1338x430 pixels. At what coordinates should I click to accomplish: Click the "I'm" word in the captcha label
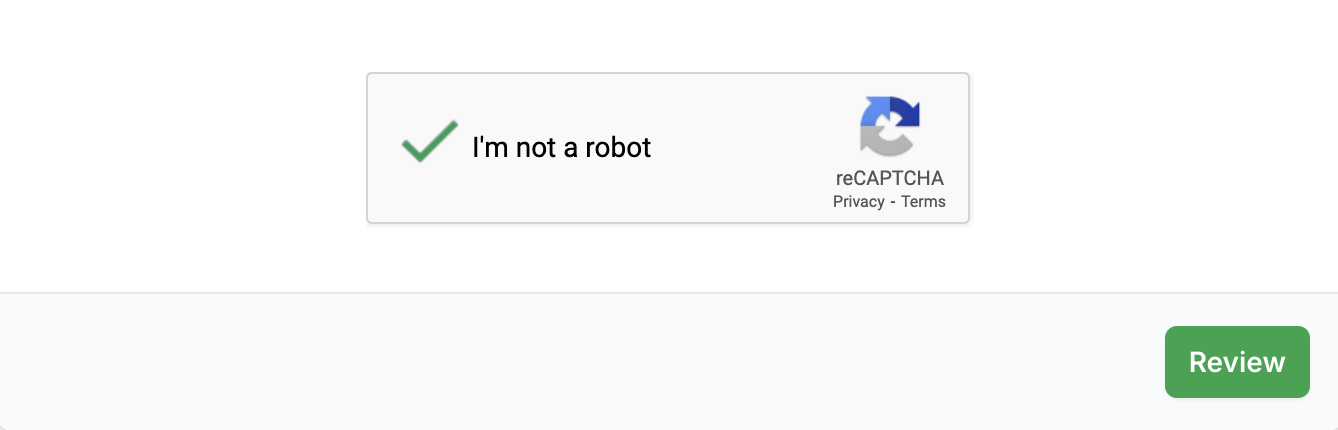(x=490, y=148)
